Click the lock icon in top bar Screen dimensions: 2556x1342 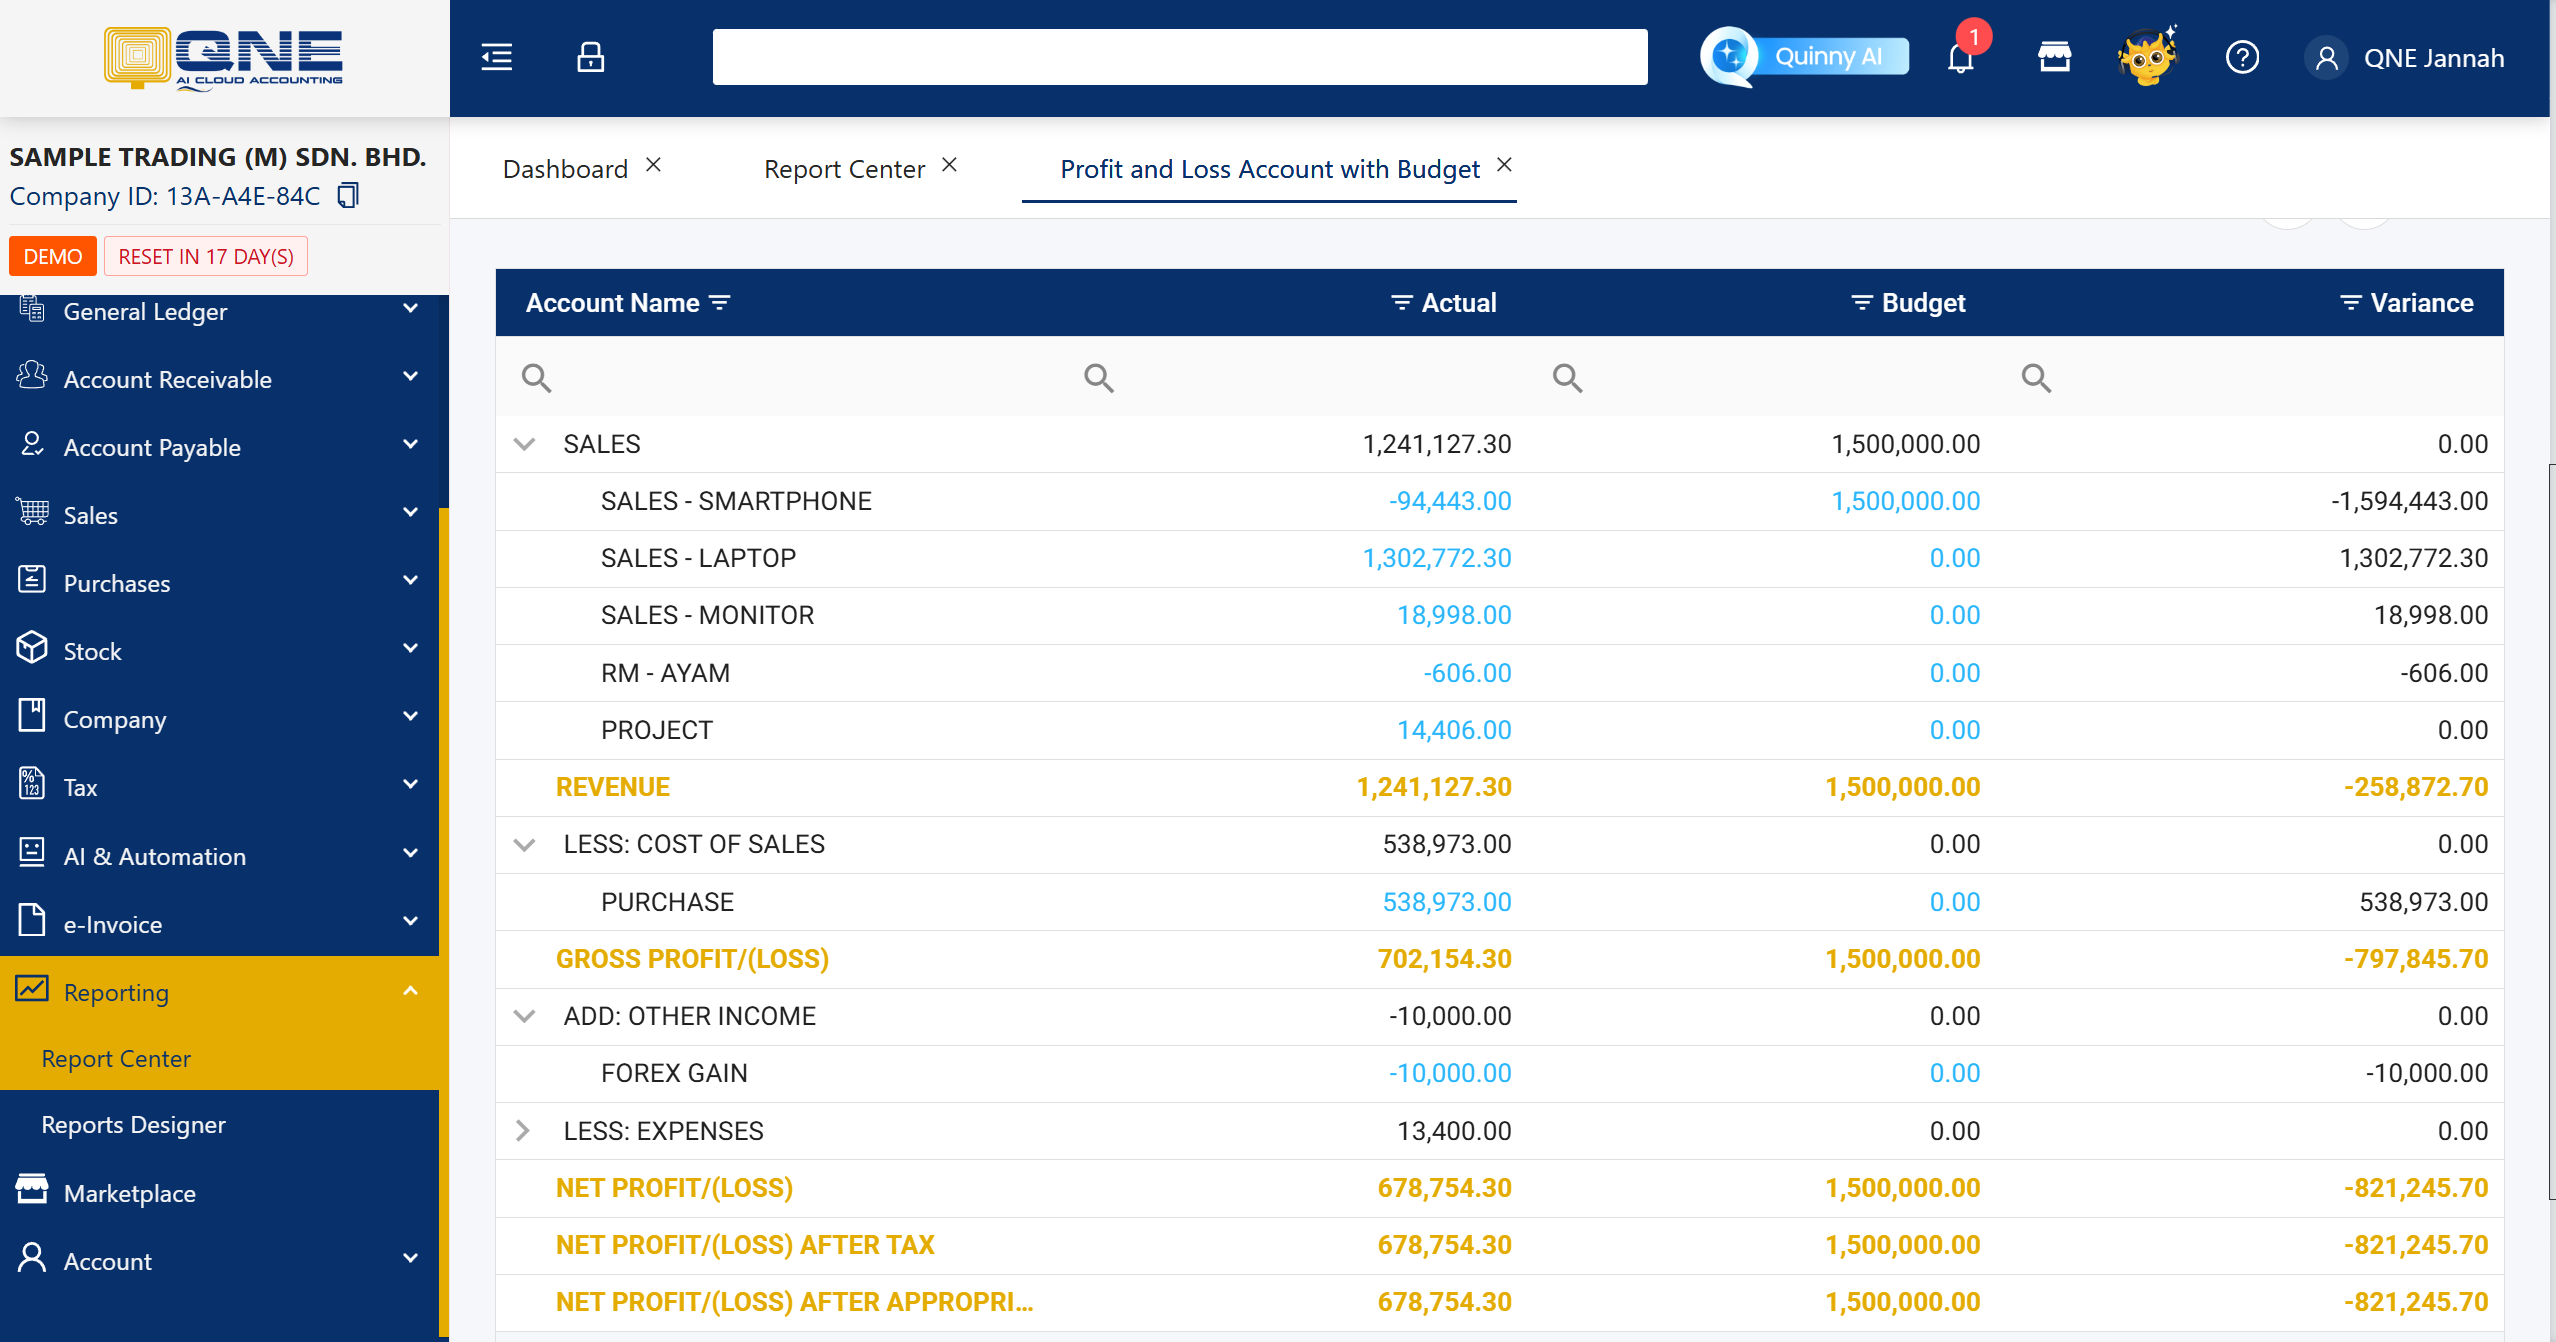tap(590, 57)
